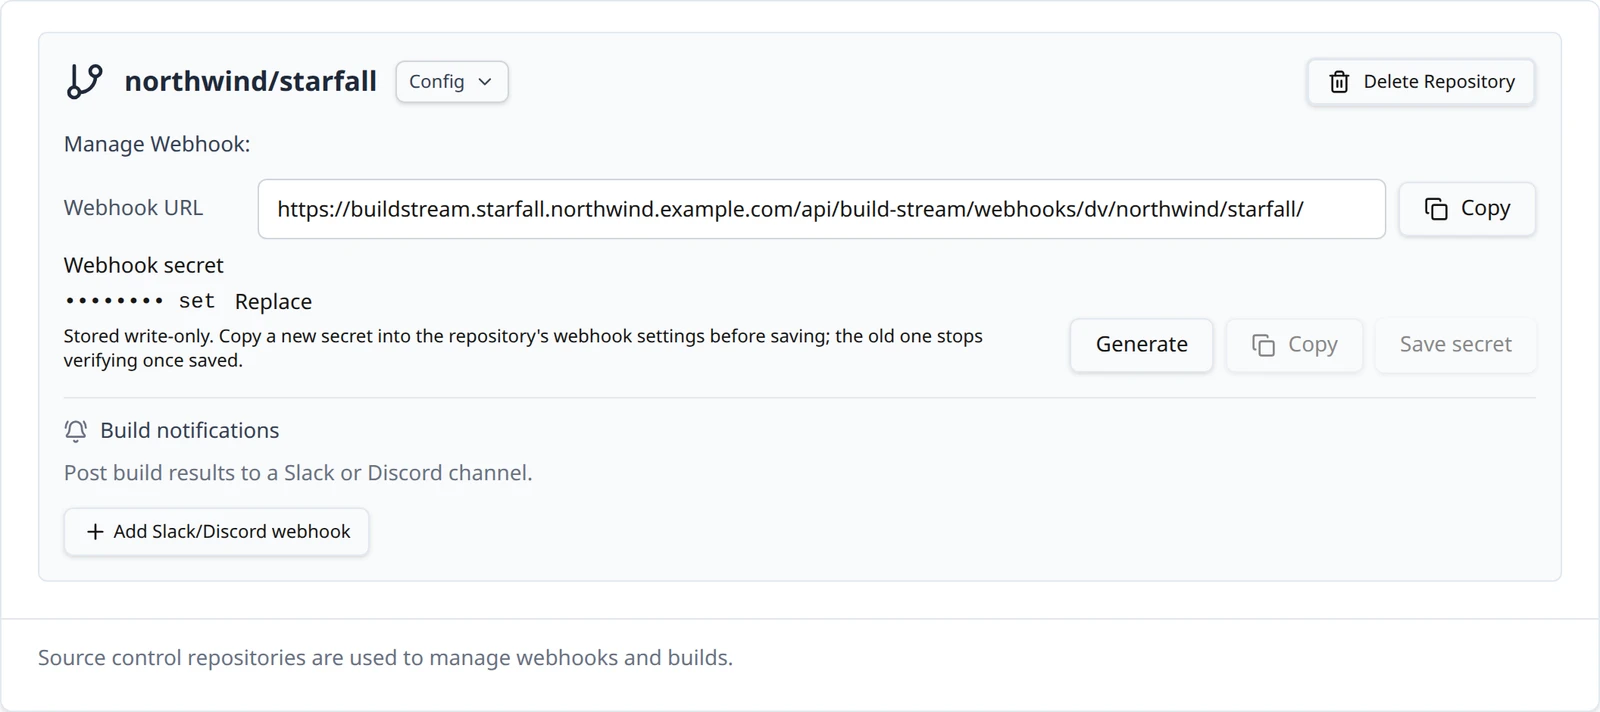Click the Webhook URL input field
Viewport: 1600px width, 712px height.
(821, 209)
